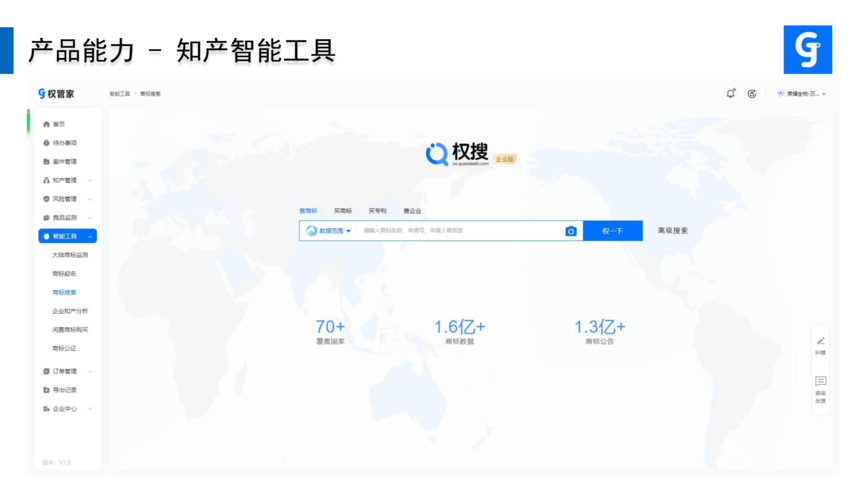Click the 企业中心 sidebar icon
The image size is (860, 484).
[46, 408]
